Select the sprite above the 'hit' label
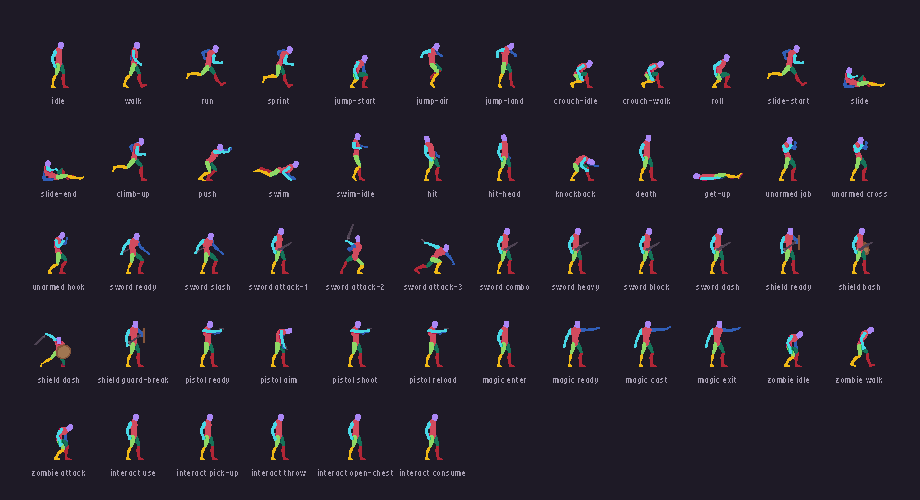Viewport: 920px width, 500px height. click(432, 158)
